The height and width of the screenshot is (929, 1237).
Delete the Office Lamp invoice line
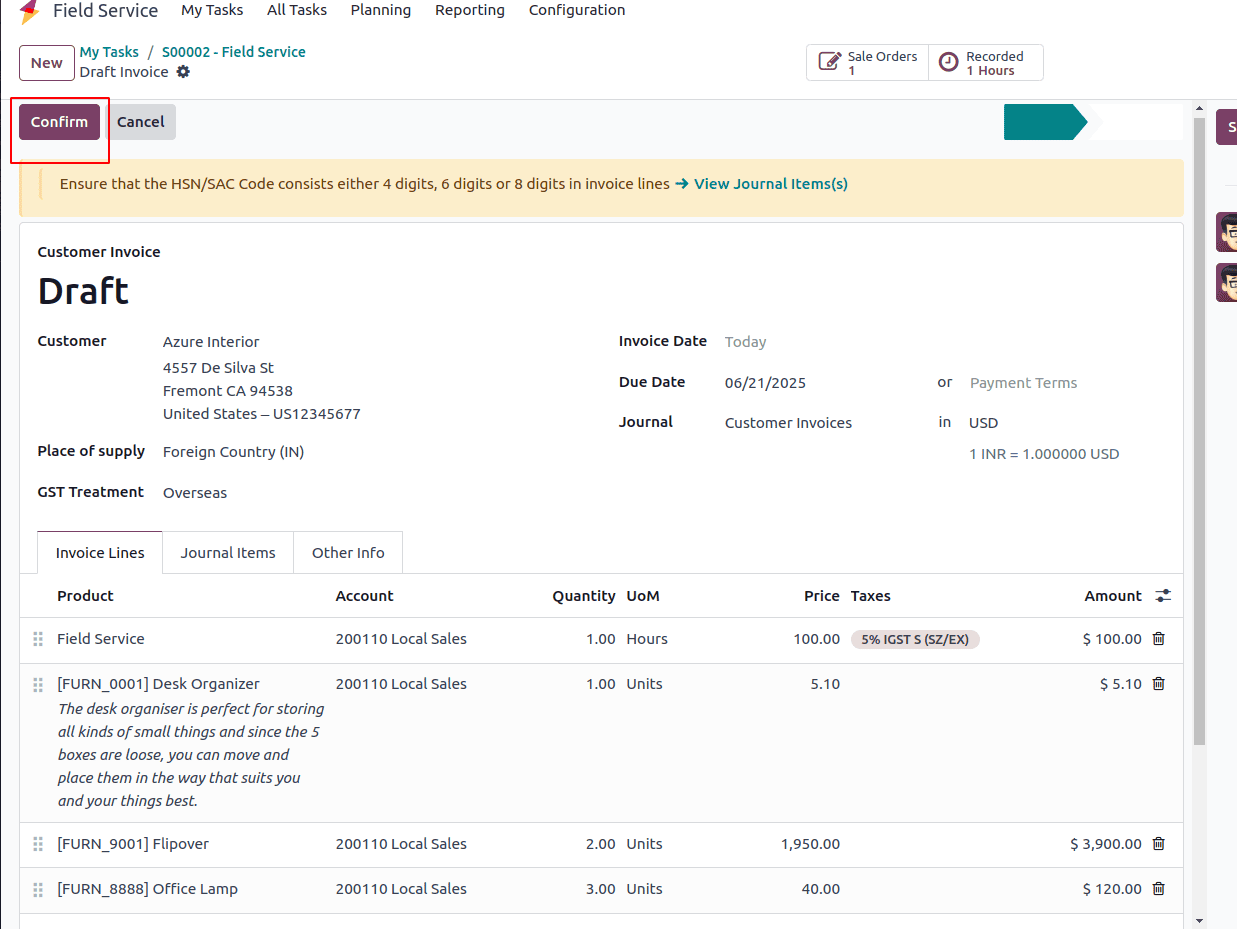click(1158, 889)
